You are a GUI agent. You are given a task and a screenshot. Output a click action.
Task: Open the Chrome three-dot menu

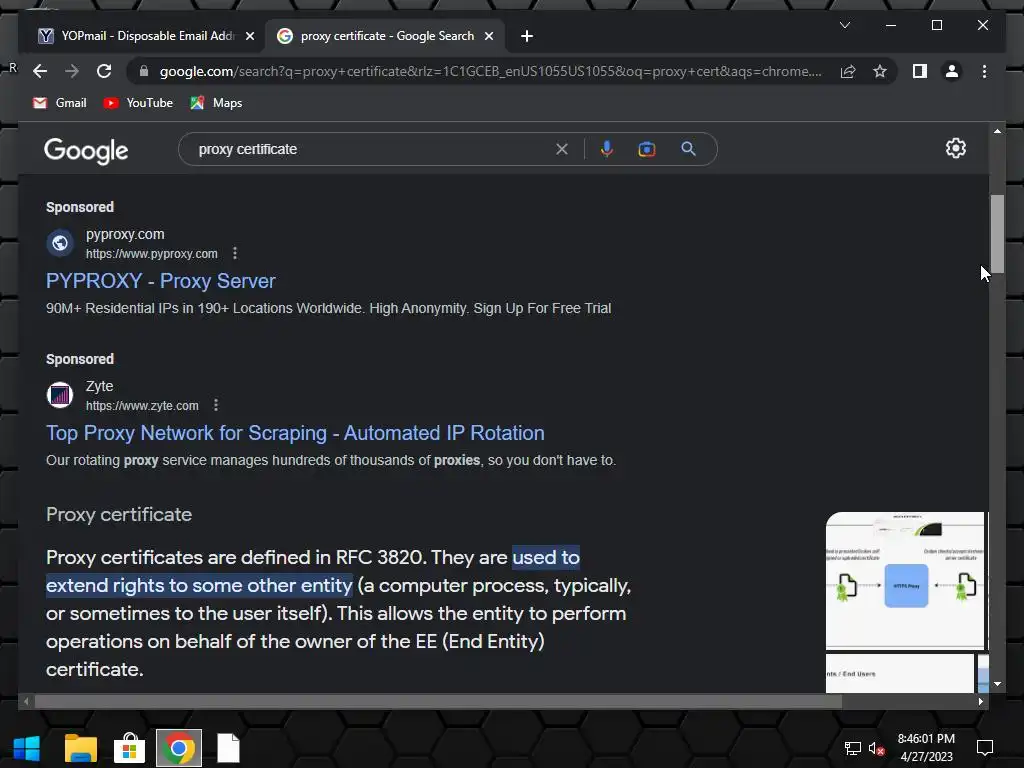tap(984, 71)
